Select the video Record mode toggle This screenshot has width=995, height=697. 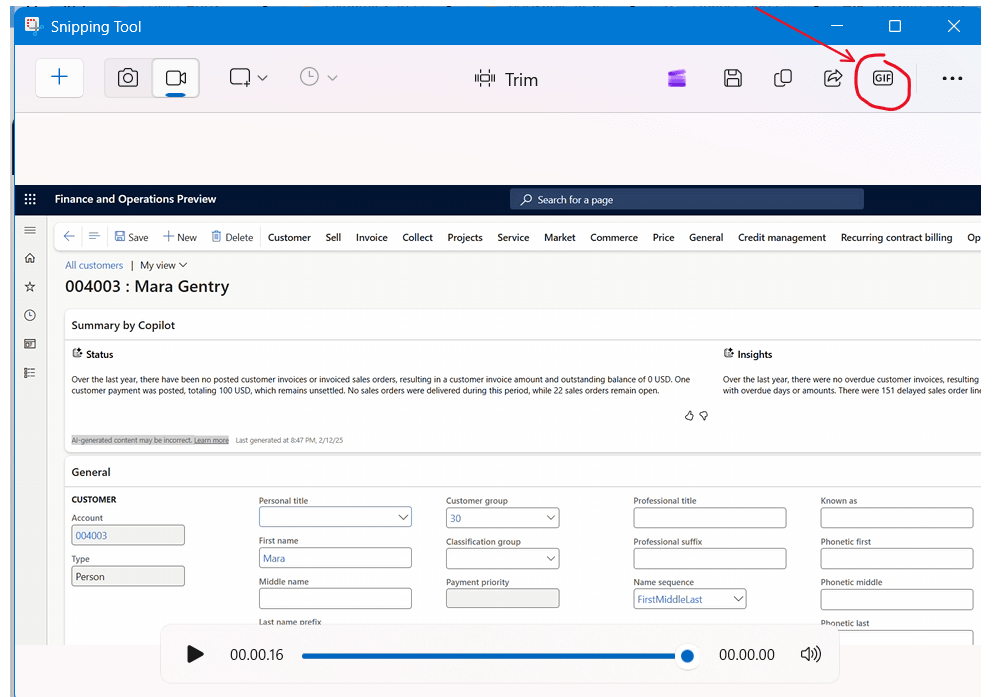click(176, 78)
